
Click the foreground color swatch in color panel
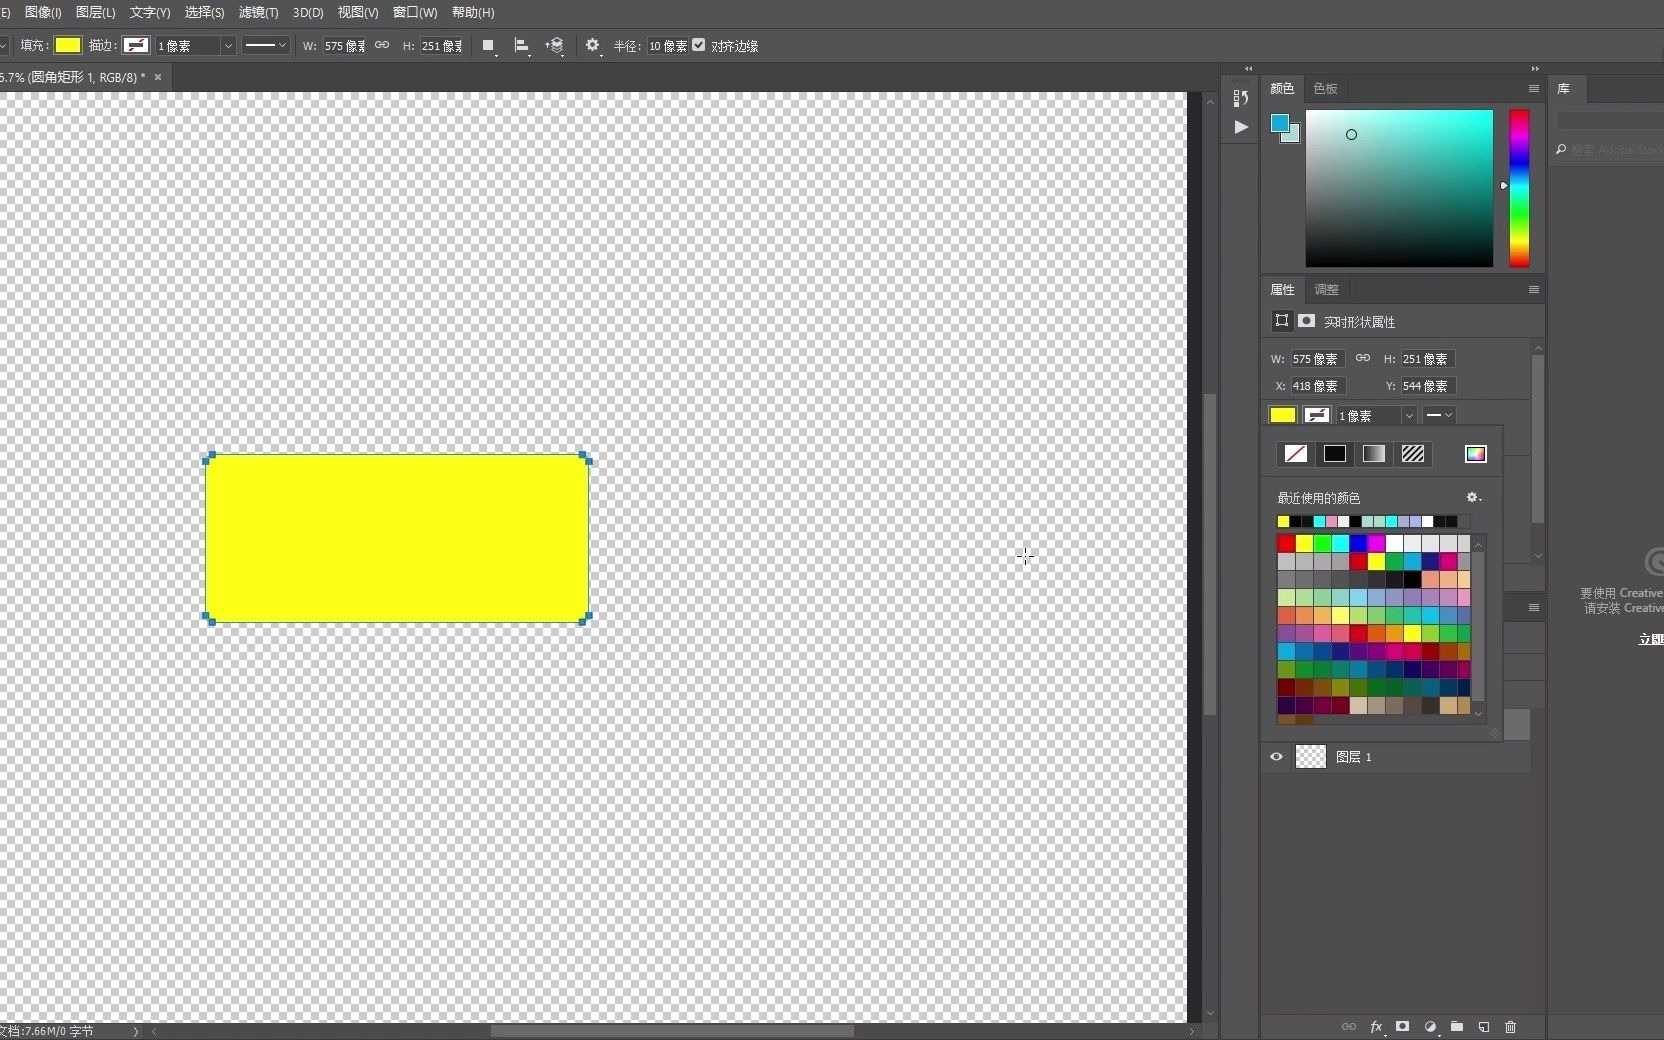pyautogui.click(x=1279, y=123)
